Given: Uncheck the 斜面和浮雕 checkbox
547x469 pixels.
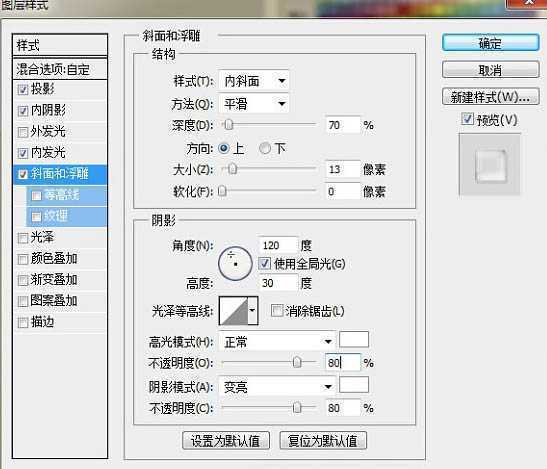Looking at the screenshot, I should point(23,174).
